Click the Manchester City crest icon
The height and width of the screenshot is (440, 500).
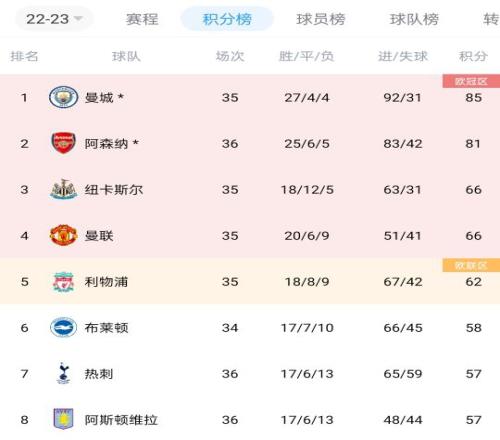pos(63,97)
